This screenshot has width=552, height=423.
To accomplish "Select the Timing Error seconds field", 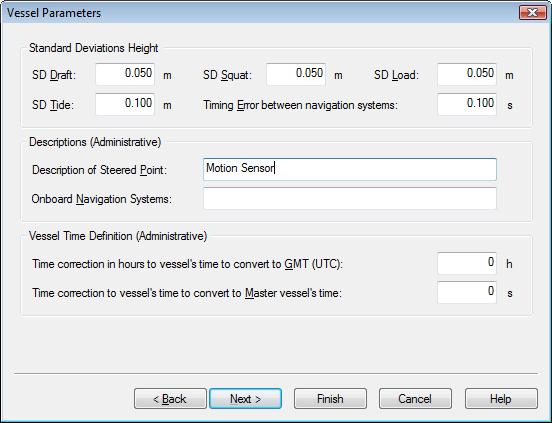I will tap(467, 104).
